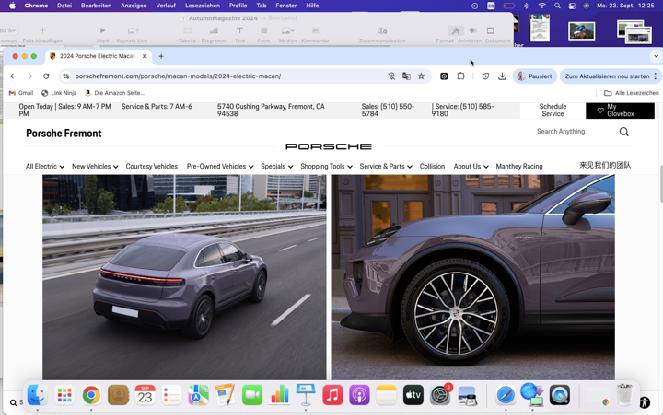Click the Collision nav link
The image size is (663, 415).
pos(432,166)
